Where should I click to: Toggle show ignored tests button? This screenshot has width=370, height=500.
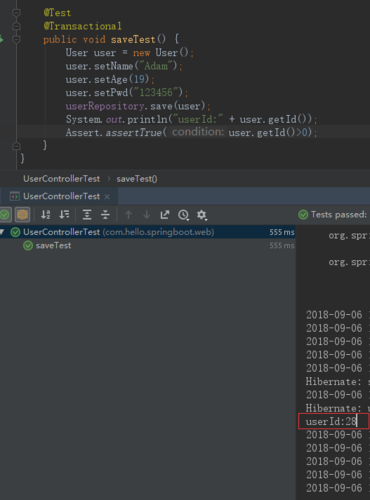tap(23, 215)
